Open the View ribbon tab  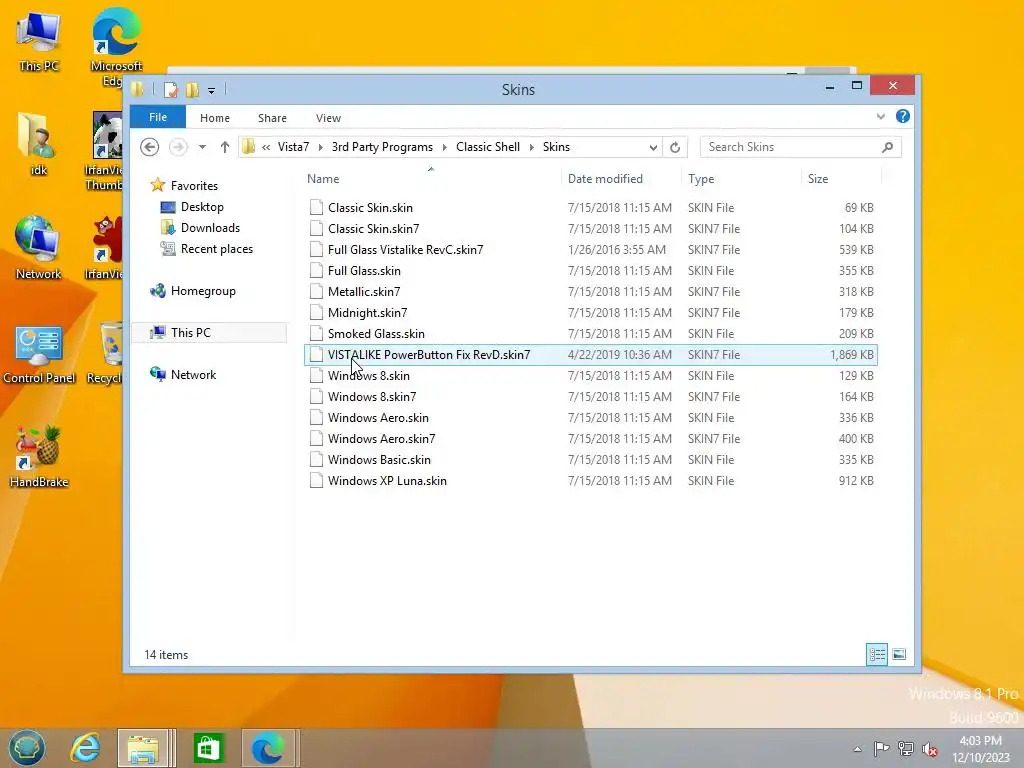click(328, 118)
